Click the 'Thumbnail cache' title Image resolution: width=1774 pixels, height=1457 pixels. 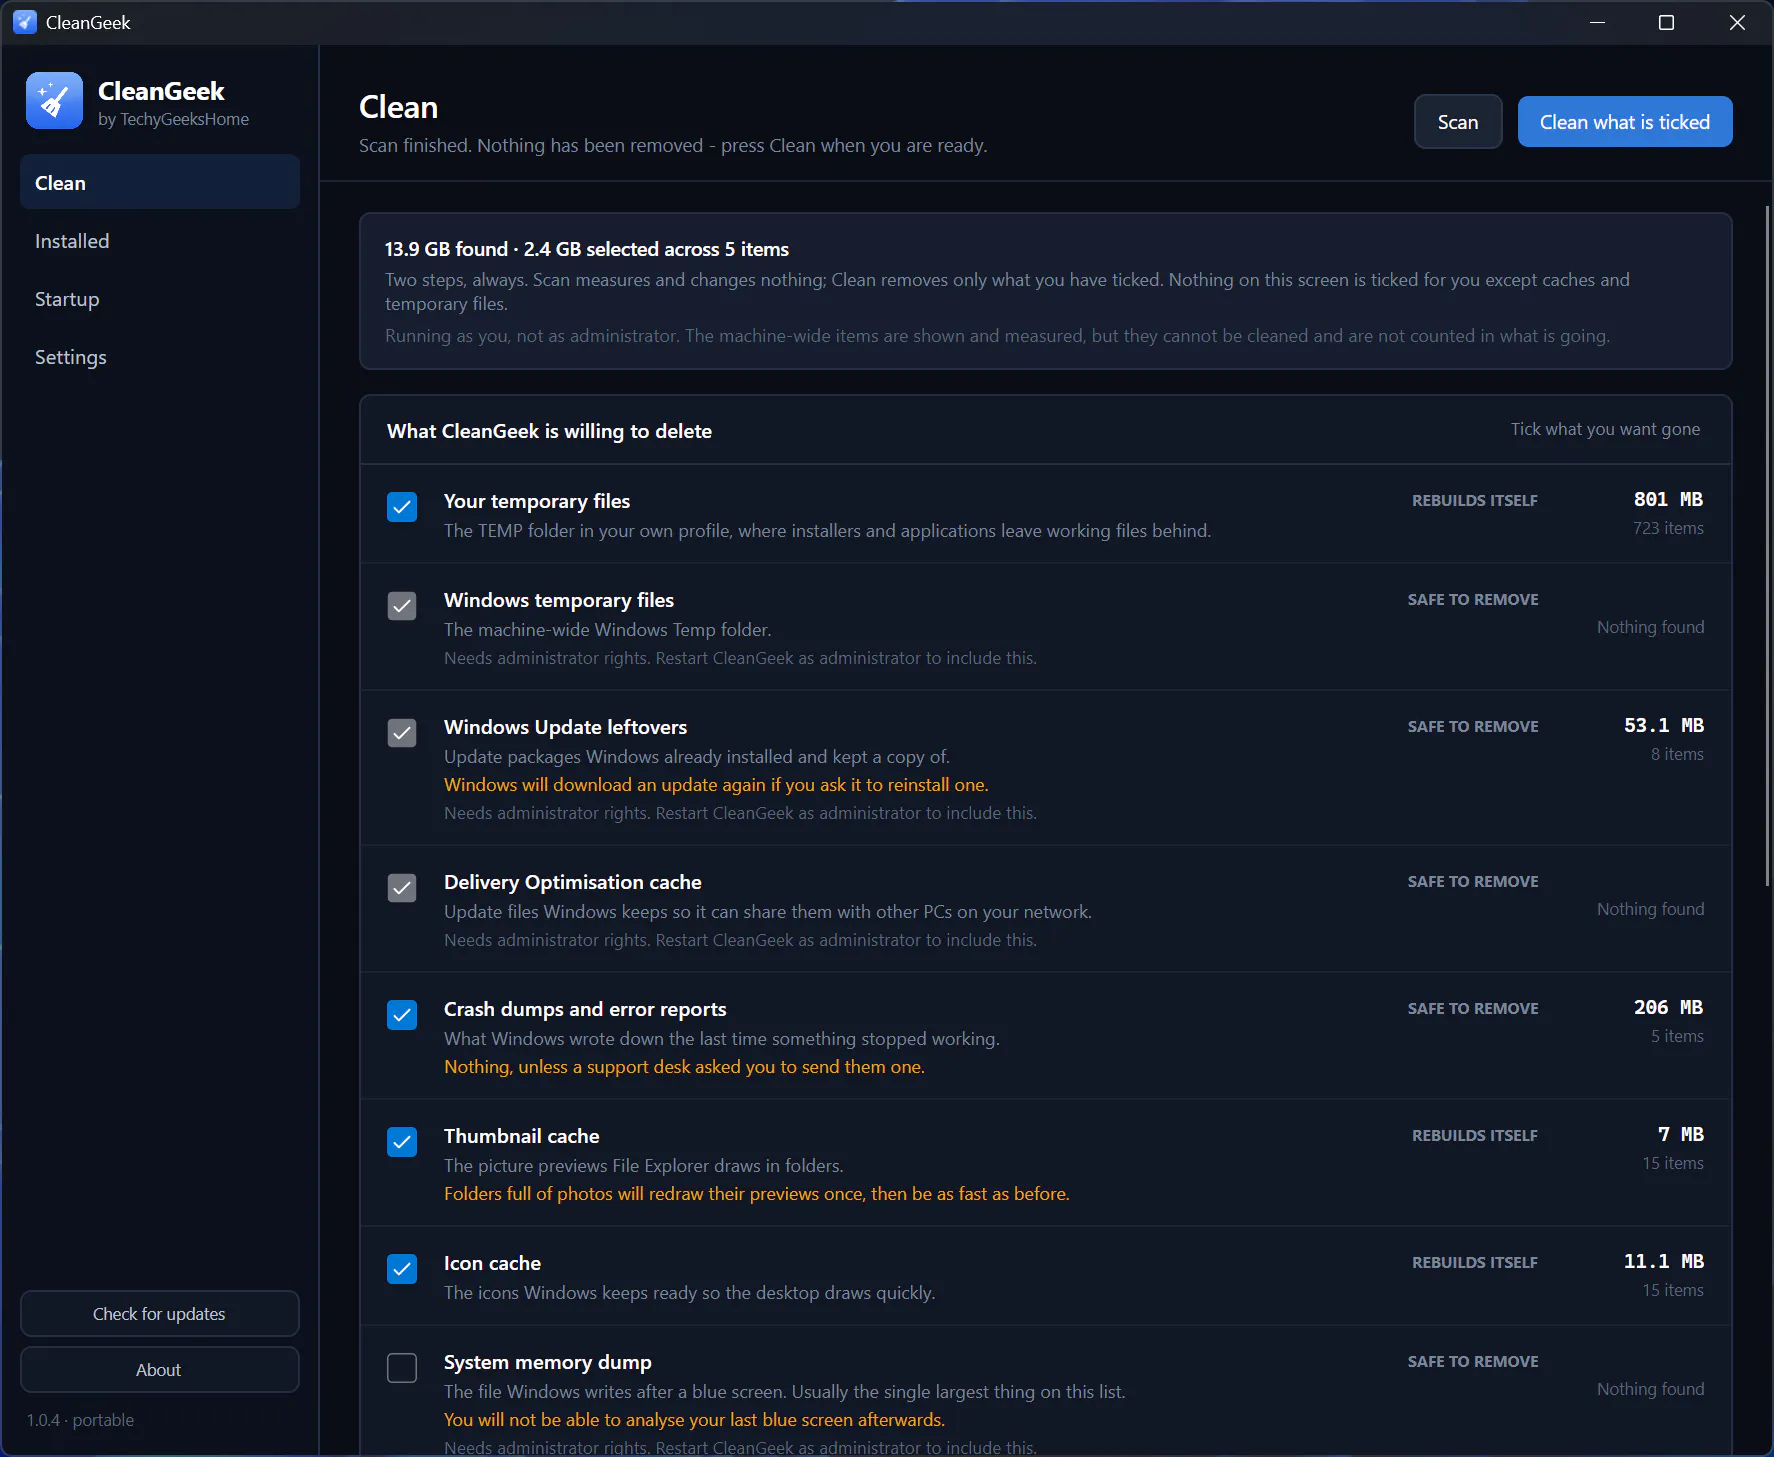click(522, 1136)
